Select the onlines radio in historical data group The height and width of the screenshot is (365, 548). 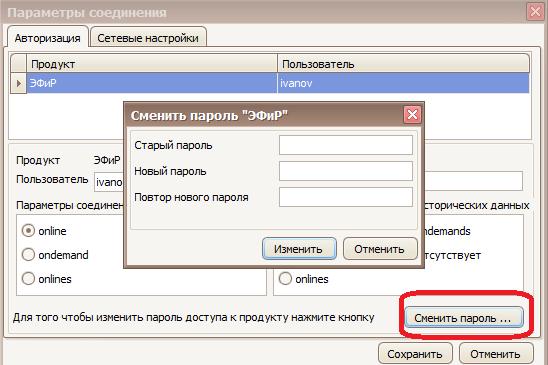point(285,279)
